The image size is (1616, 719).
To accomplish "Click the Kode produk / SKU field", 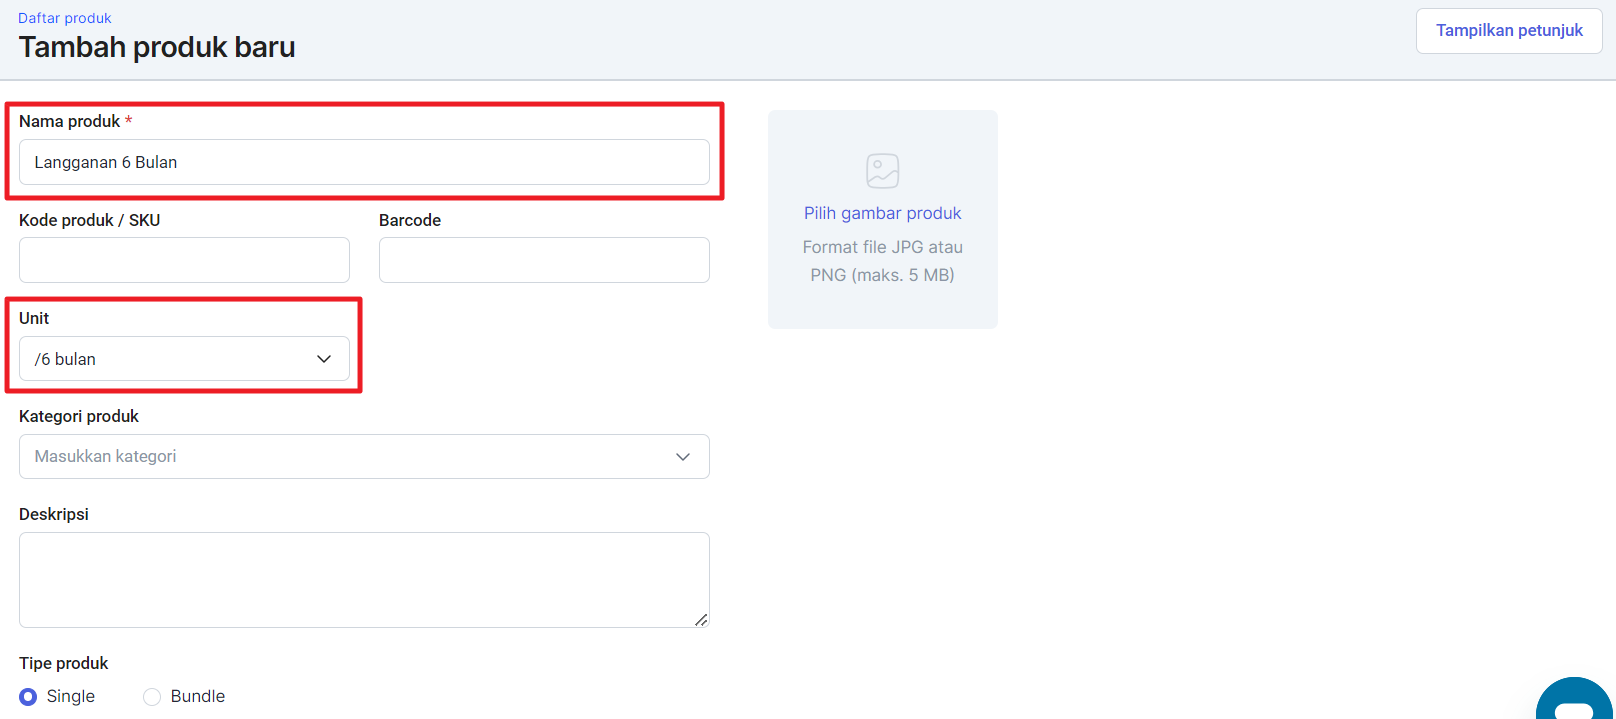I will coord(184,260).
